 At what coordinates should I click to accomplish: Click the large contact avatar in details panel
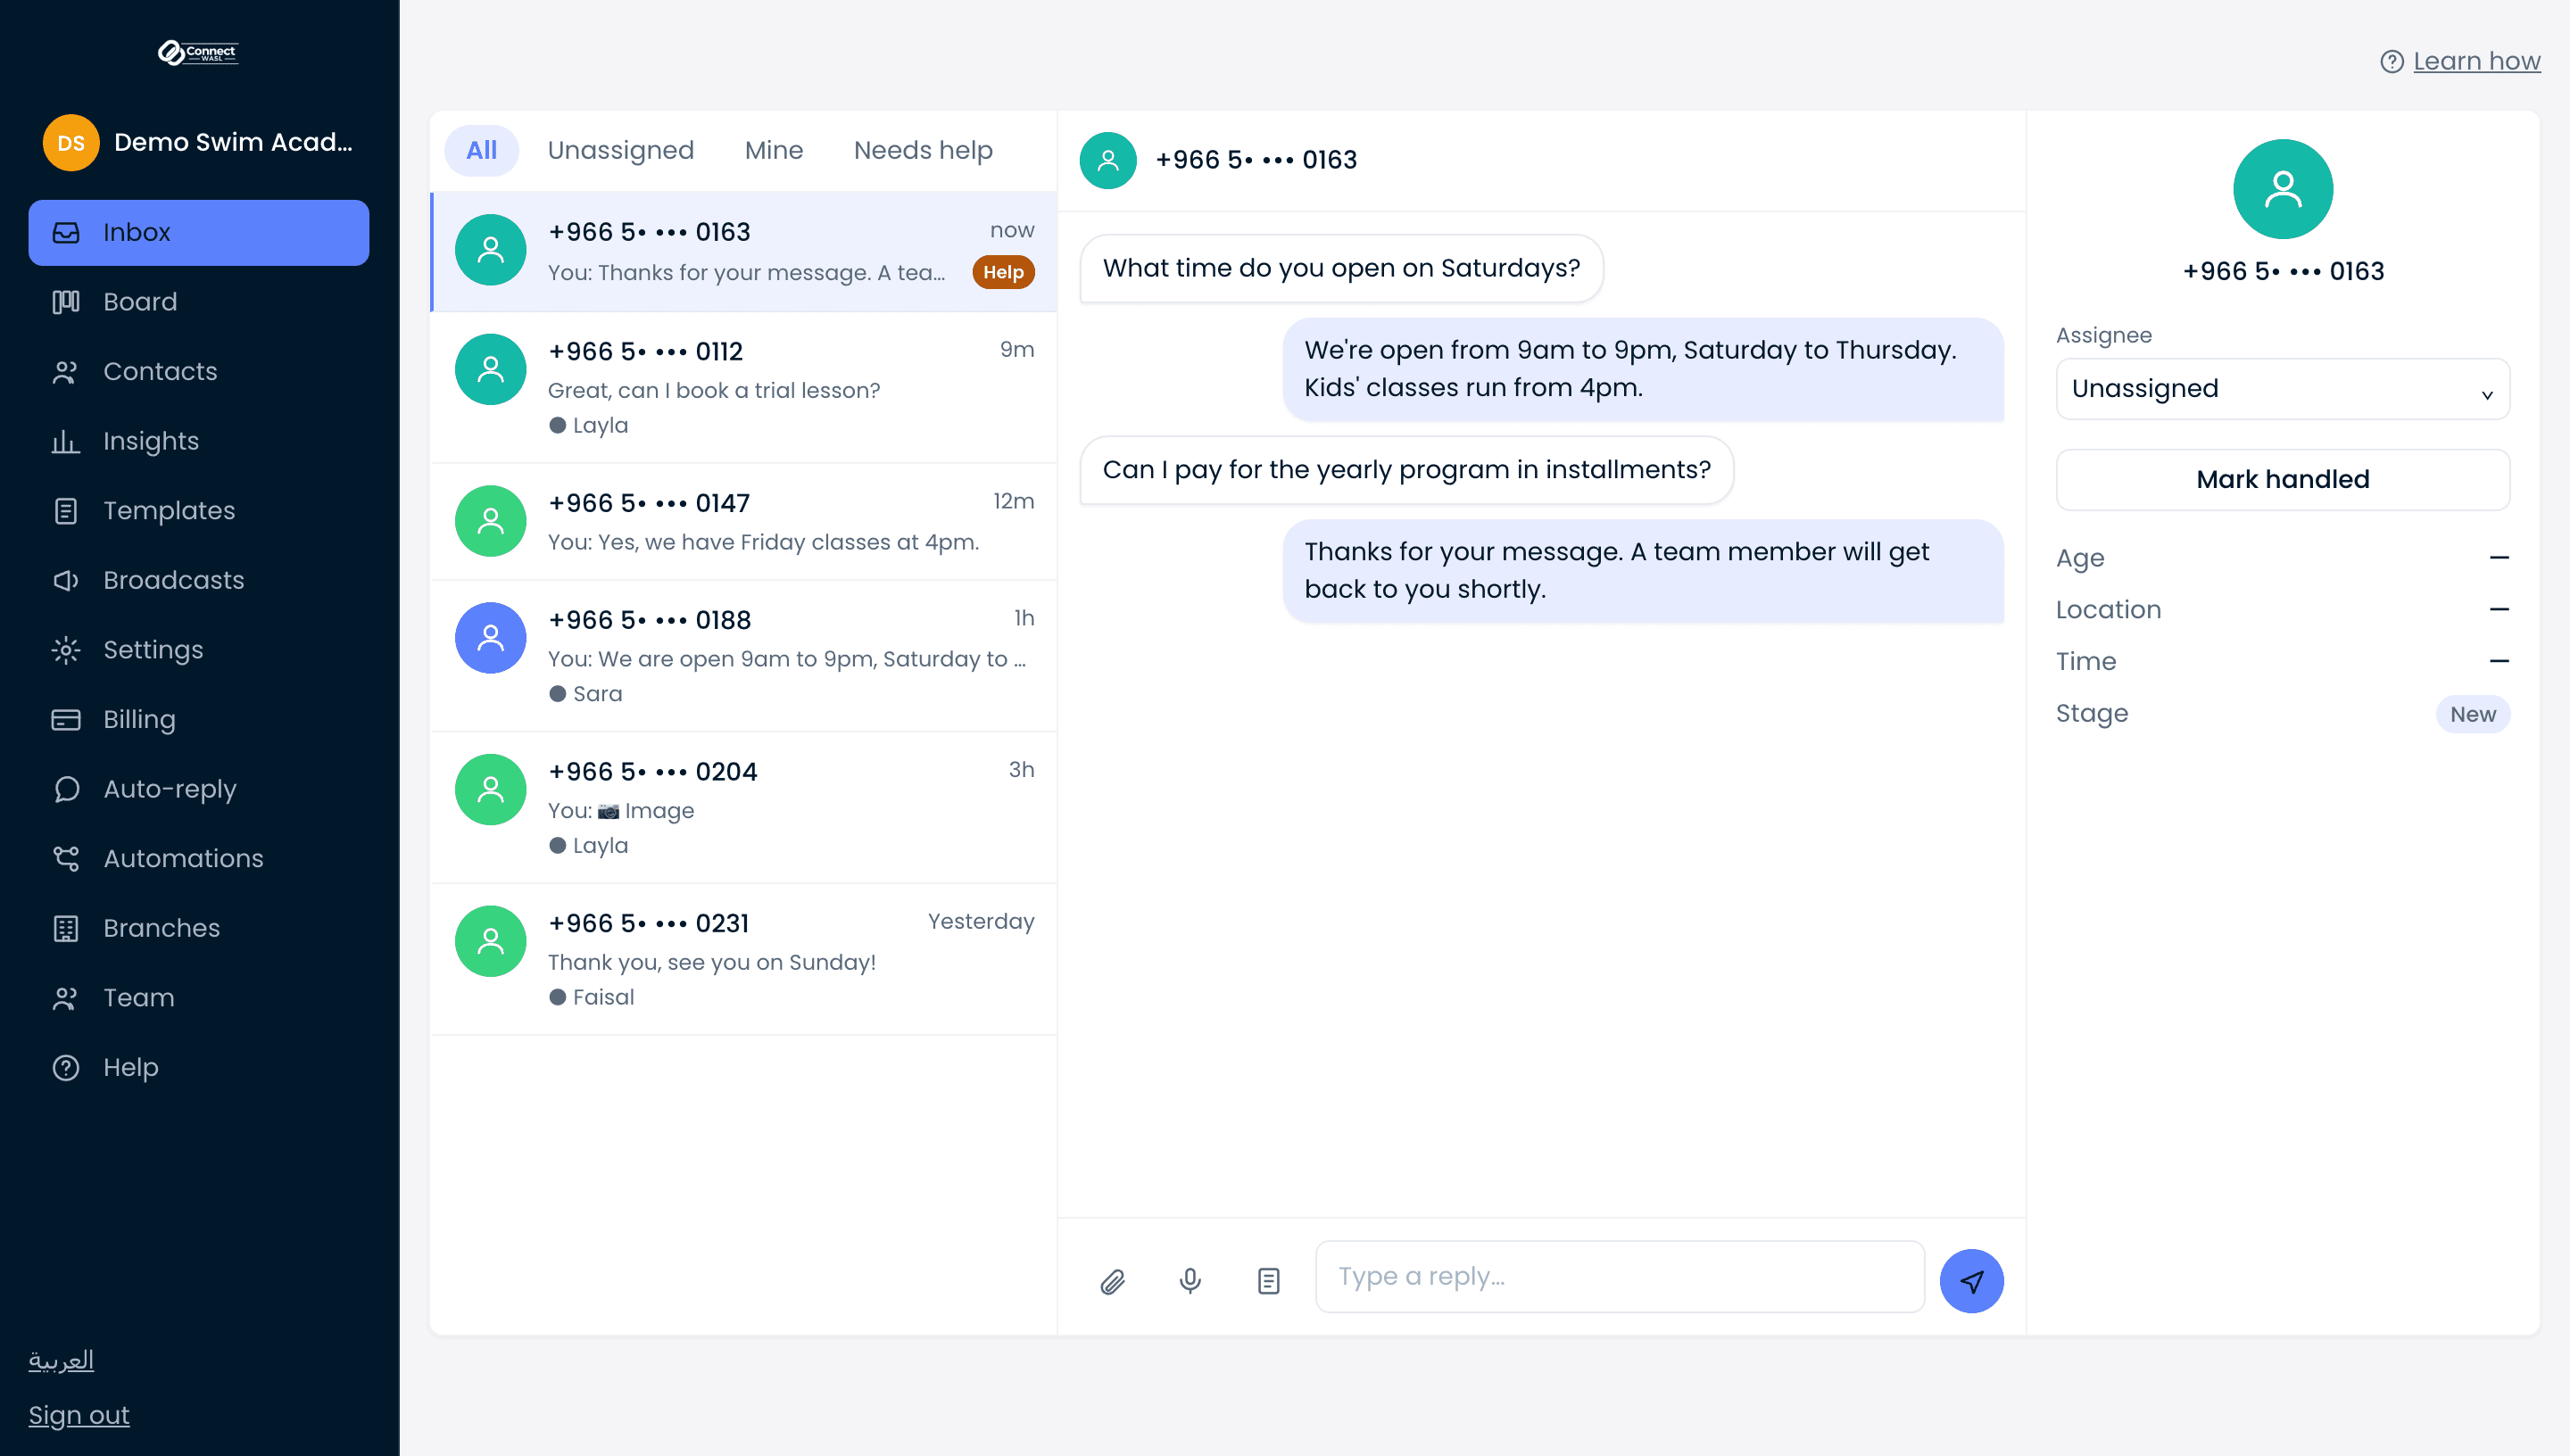pos(2283,189)
